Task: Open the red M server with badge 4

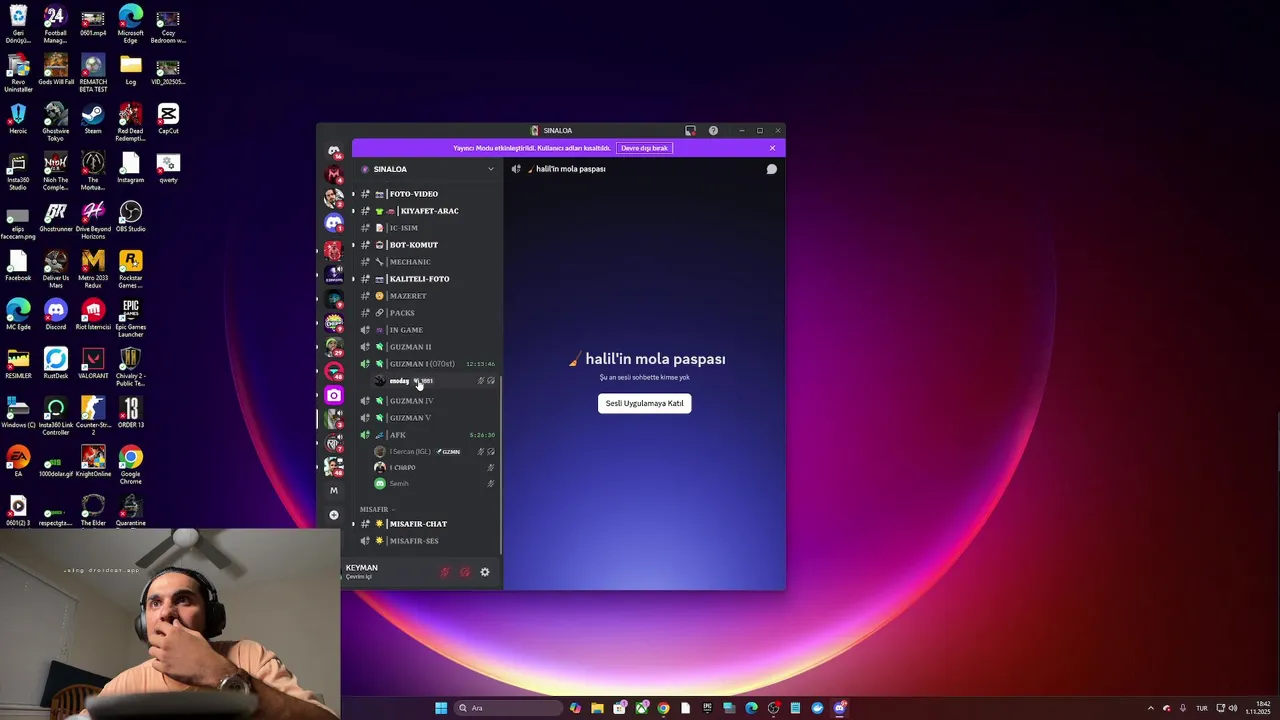Action: [334, 174]
